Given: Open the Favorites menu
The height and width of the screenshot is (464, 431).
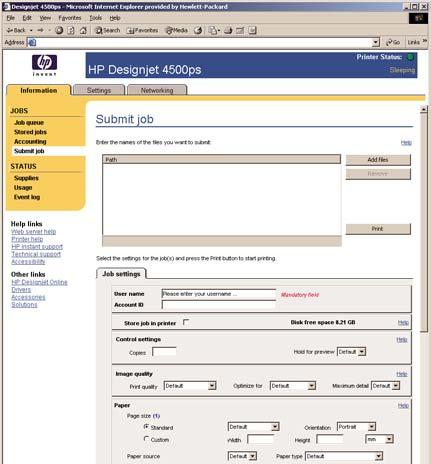Looking at the screenshot, I should tap(70, 18).
